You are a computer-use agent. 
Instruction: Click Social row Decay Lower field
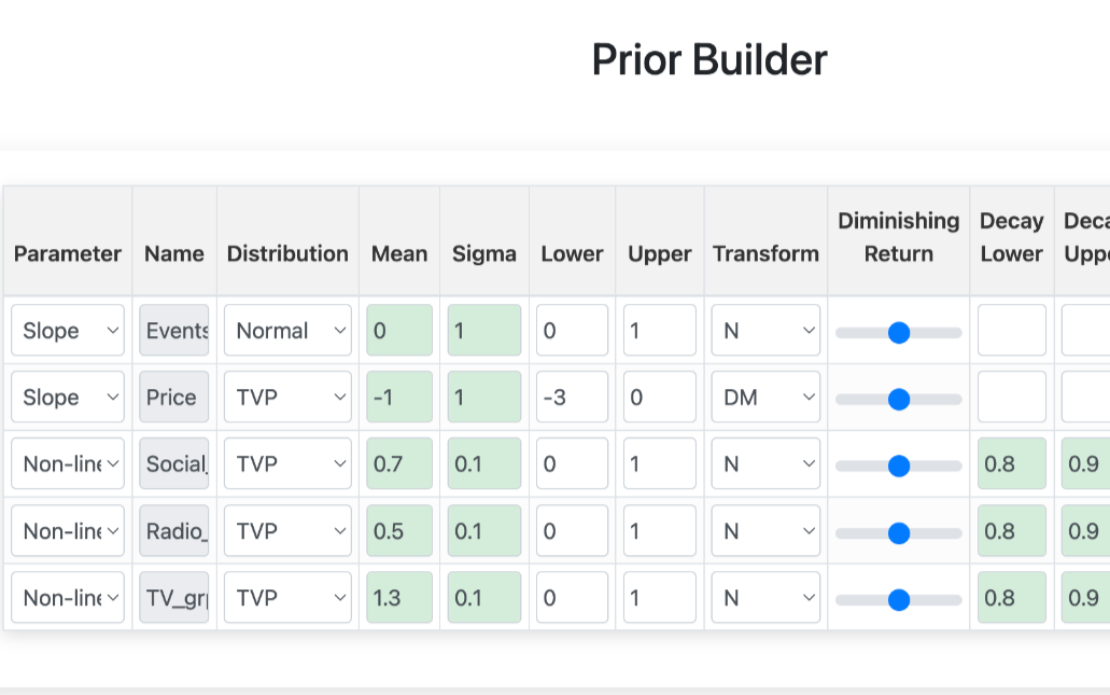(x=1011, y=464)
